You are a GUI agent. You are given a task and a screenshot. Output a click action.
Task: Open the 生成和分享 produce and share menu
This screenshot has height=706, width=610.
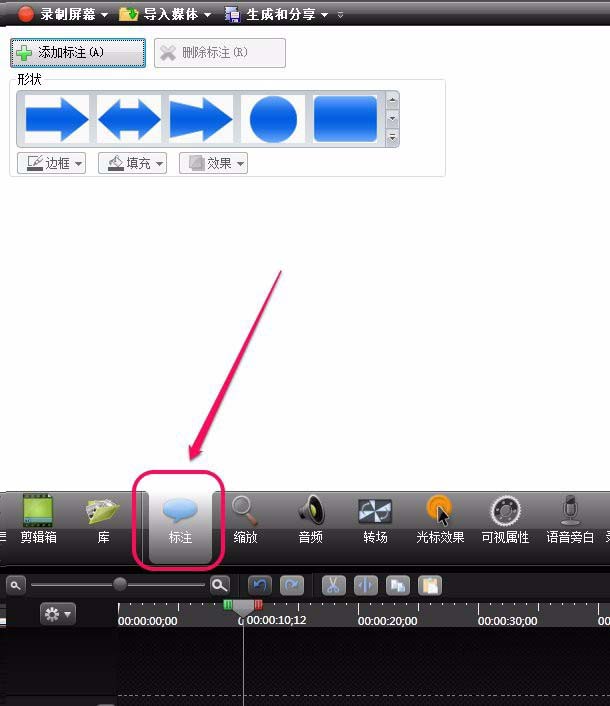(x=277, y=14)
